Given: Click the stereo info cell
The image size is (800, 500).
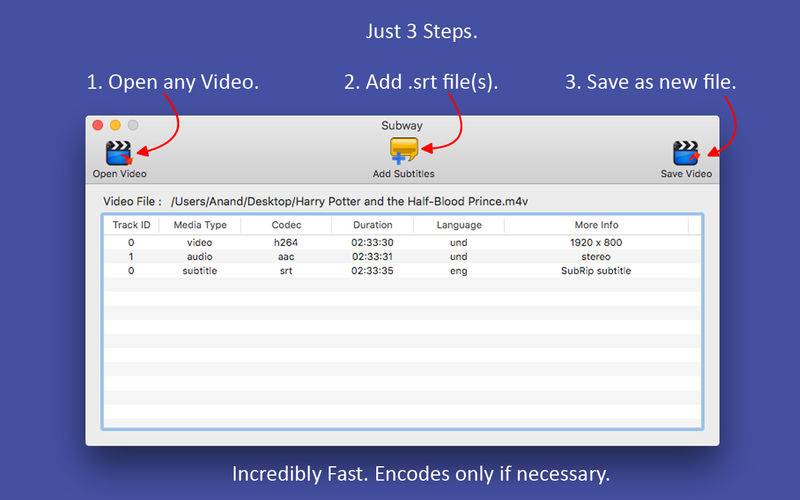Looking at the screenshot, I should (x=596, y=257).
